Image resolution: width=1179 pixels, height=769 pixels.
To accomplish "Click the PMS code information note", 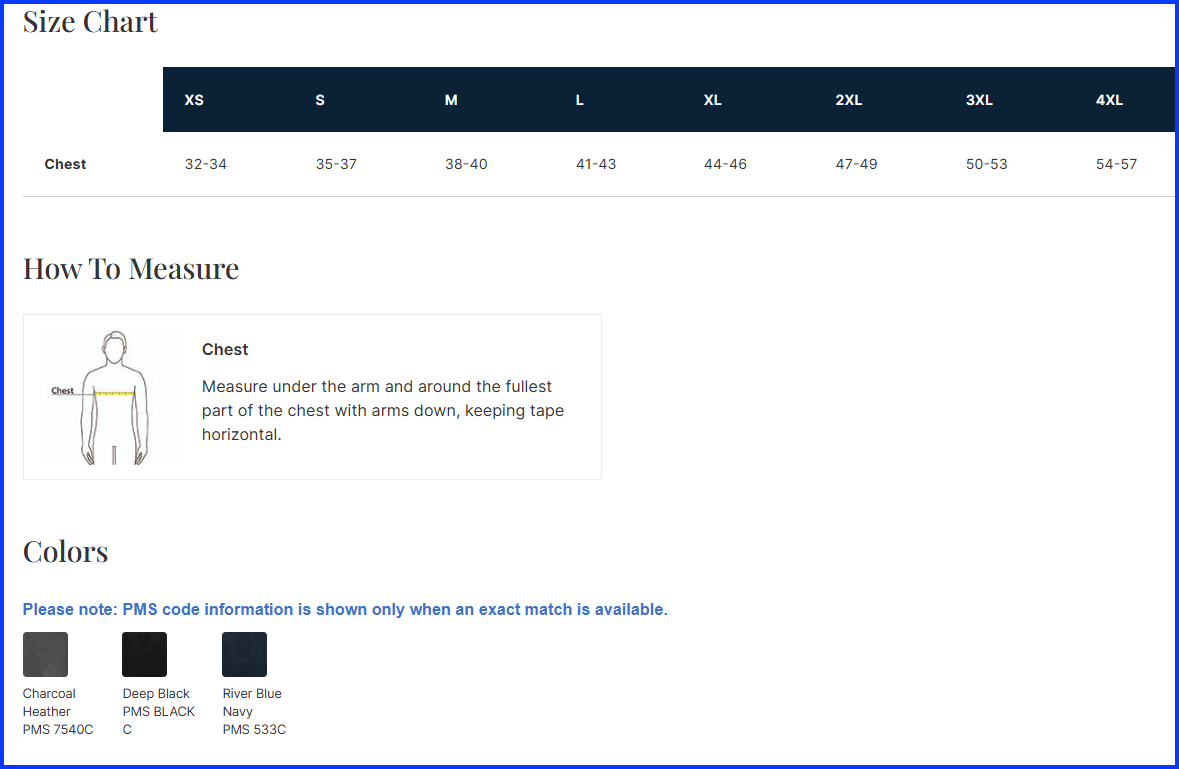I will (345, 609).
